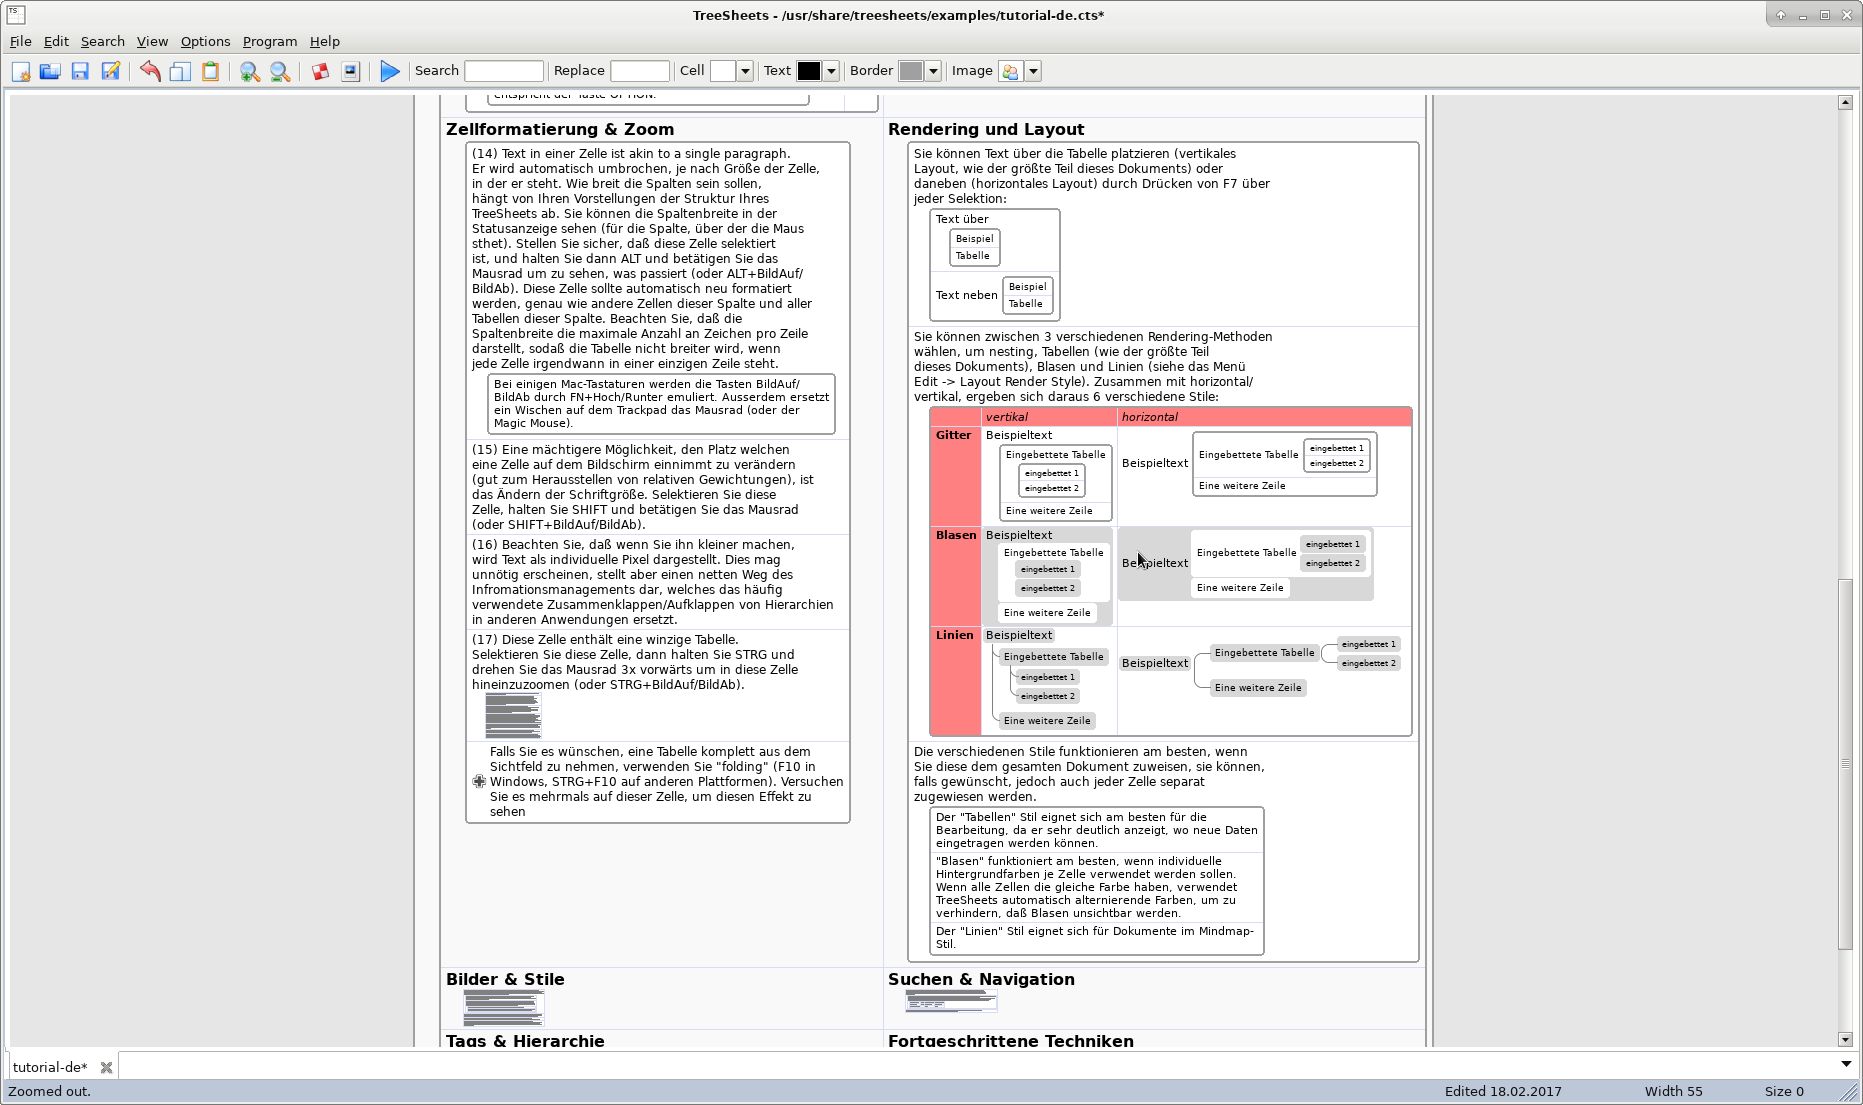Select the red 'Gitter' row header cell
This screenshot has width=1863, height=1105.
click(x=955, y=476)
